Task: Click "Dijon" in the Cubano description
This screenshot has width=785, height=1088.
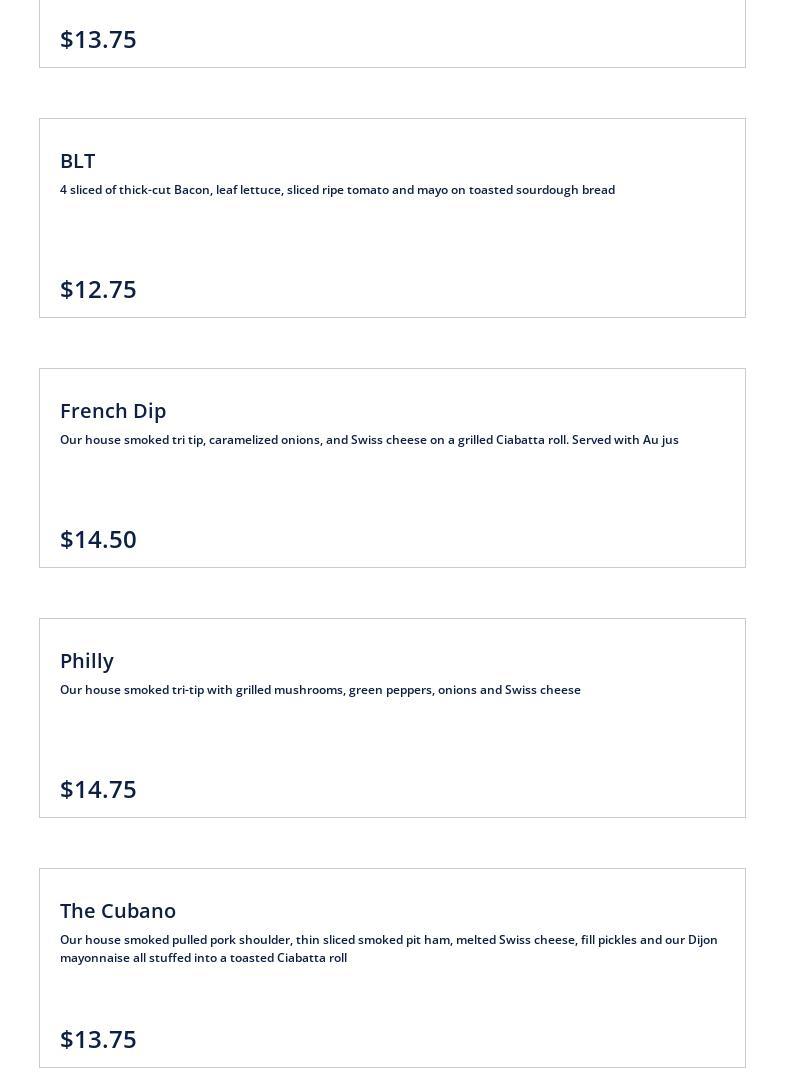Action: point(702,940)
